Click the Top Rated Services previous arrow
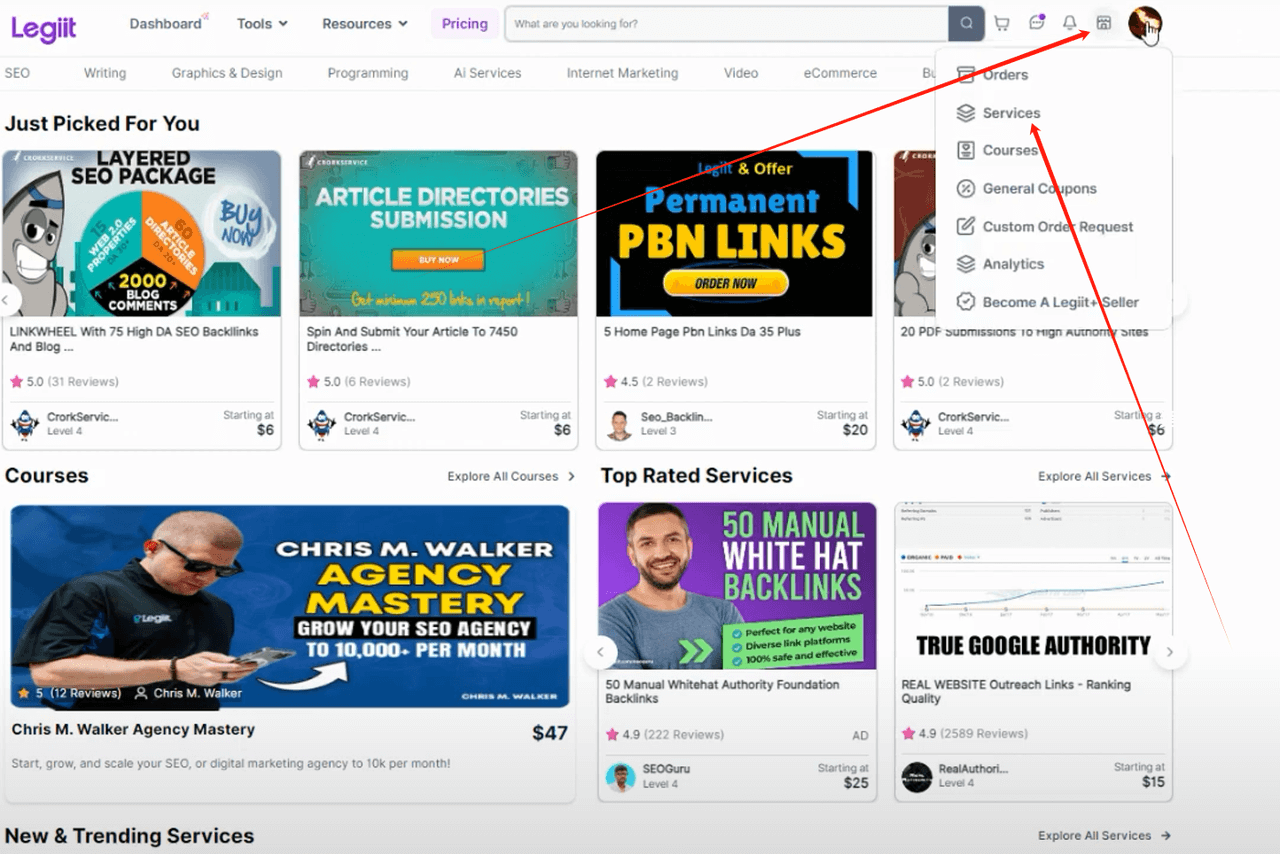1280x854 pixels. click(x=600, y=652)
